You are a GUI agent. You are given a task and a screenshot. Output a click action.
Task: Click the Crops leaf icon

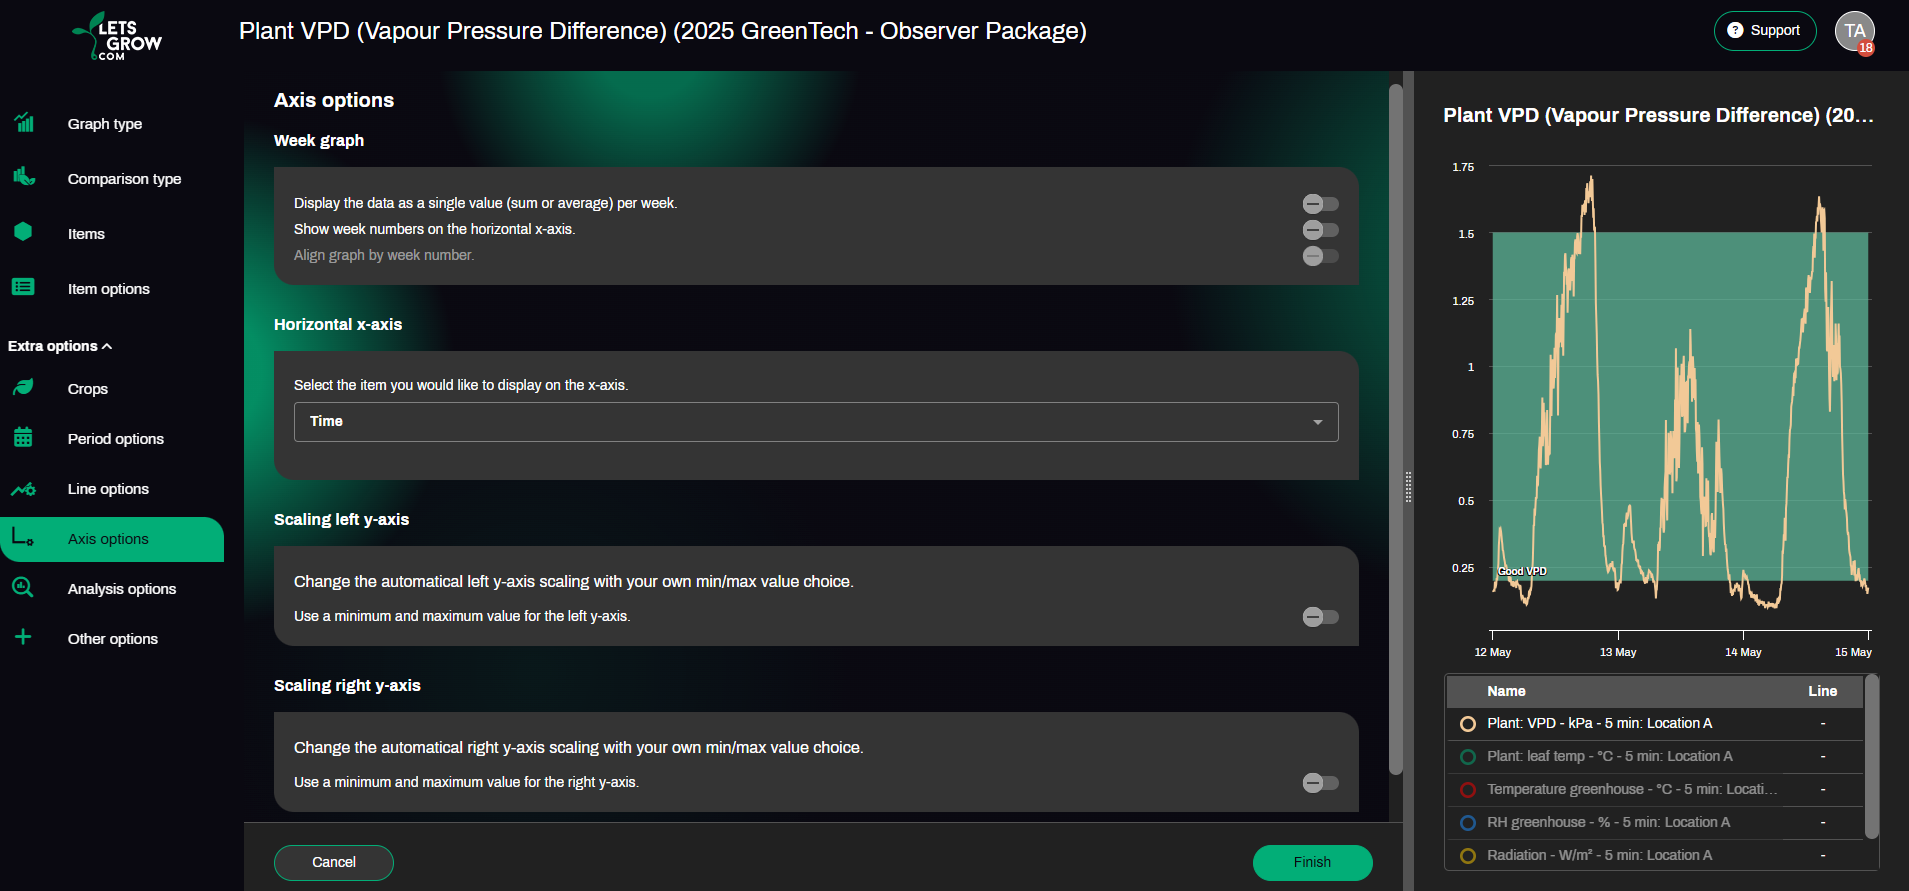(24, 387)
